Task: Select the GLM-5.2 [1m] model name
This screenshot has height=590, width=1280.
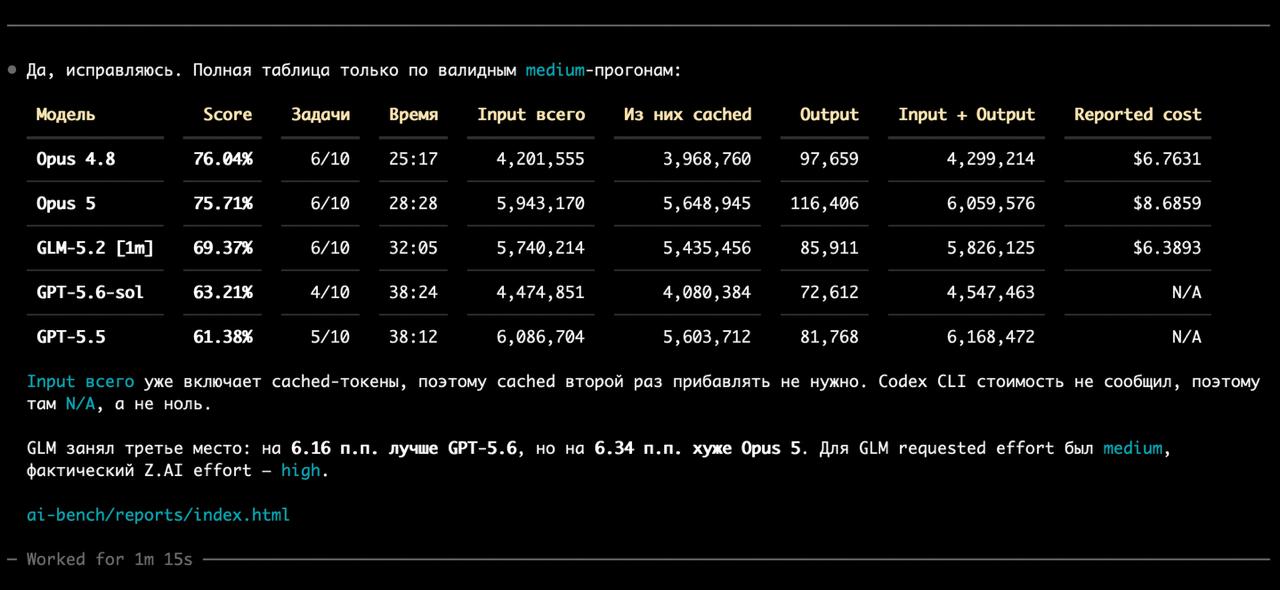Action: (x=95, y=247)
